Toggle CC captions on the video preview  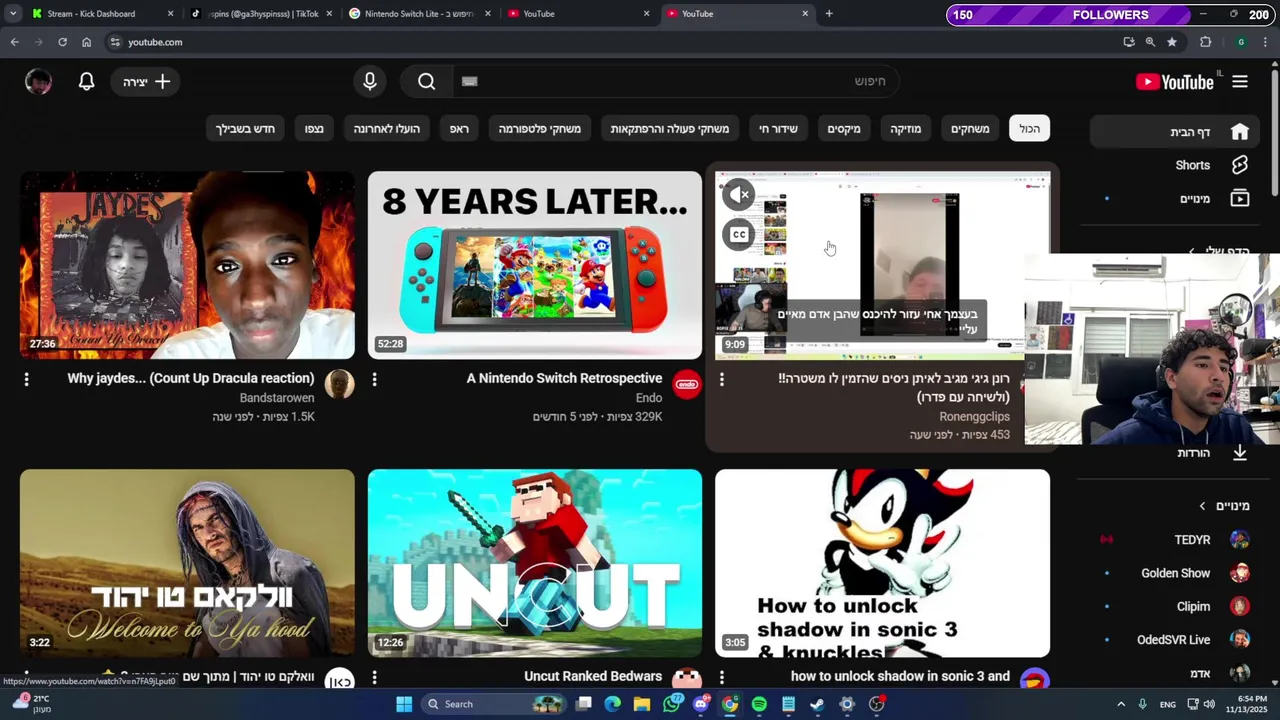pos(739,235)
